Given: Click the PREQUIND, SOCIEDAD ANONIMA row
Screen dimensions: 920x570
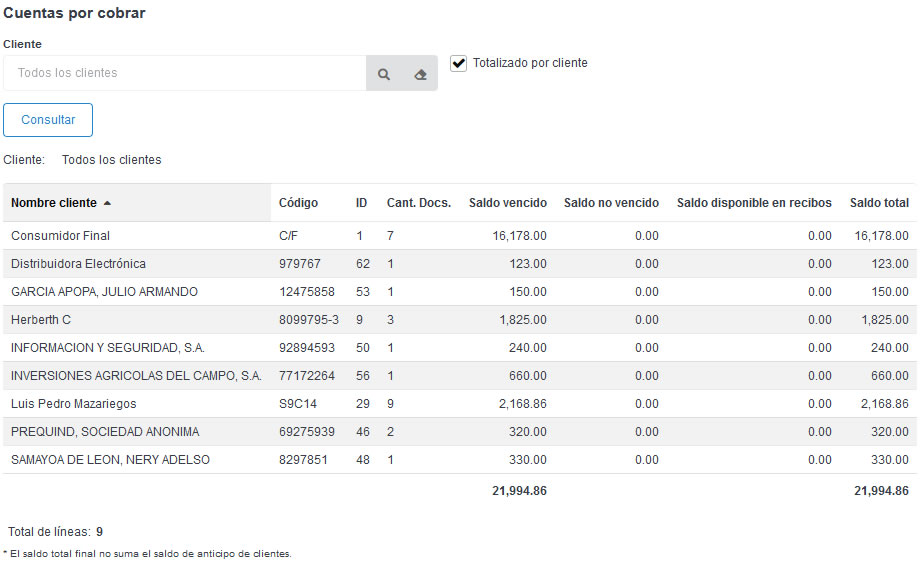Looking at the screenshot, I should (105, 432).
